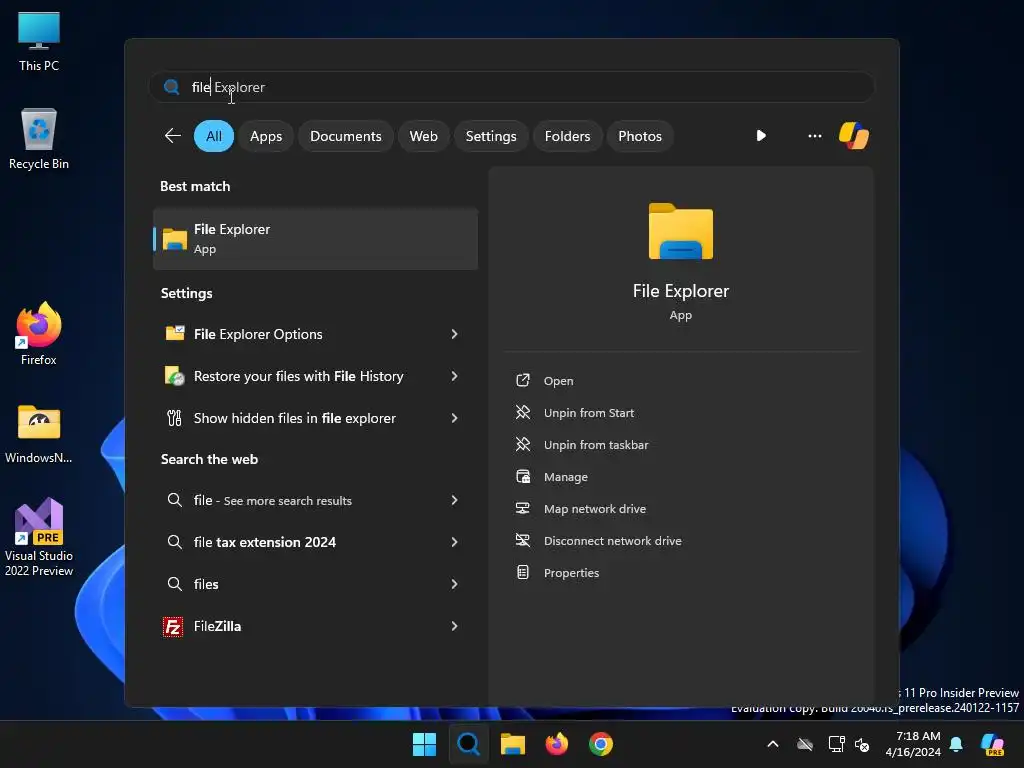Open the Windows Start button on taskbar

tap(424, 744)
